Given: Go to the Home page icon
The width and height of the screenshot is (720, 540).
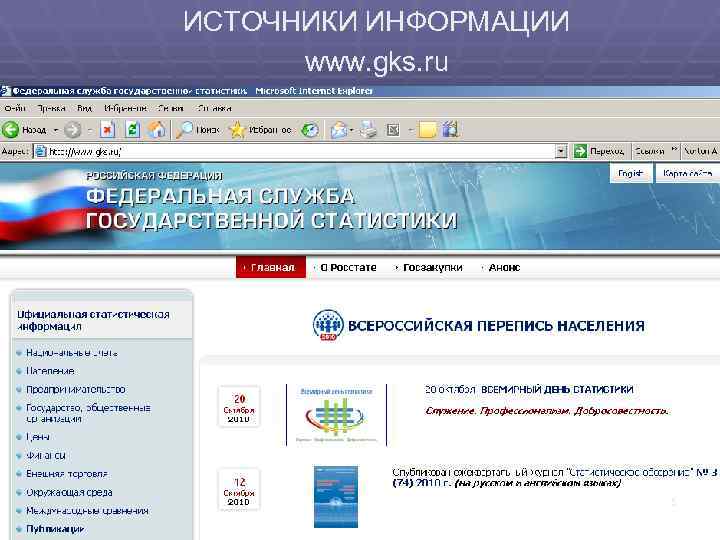Looking at the screenshot, I should [x=157, y=130].
